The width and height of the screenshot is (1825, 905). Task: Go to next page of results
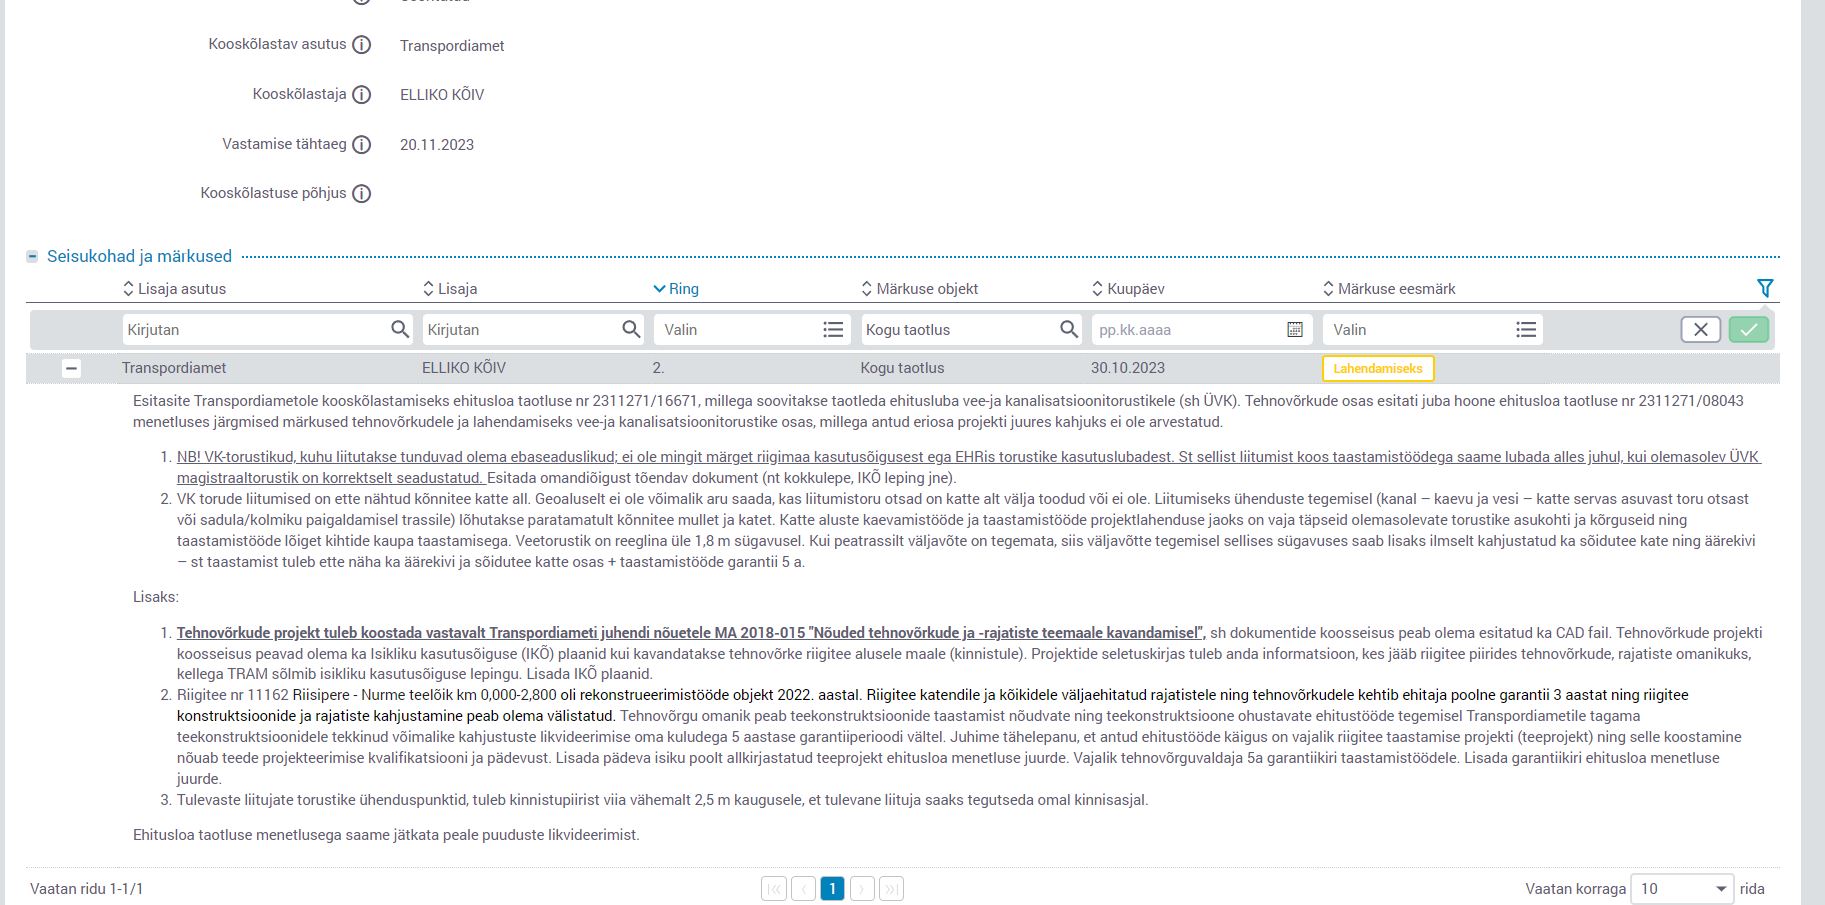tap(862, 889)
